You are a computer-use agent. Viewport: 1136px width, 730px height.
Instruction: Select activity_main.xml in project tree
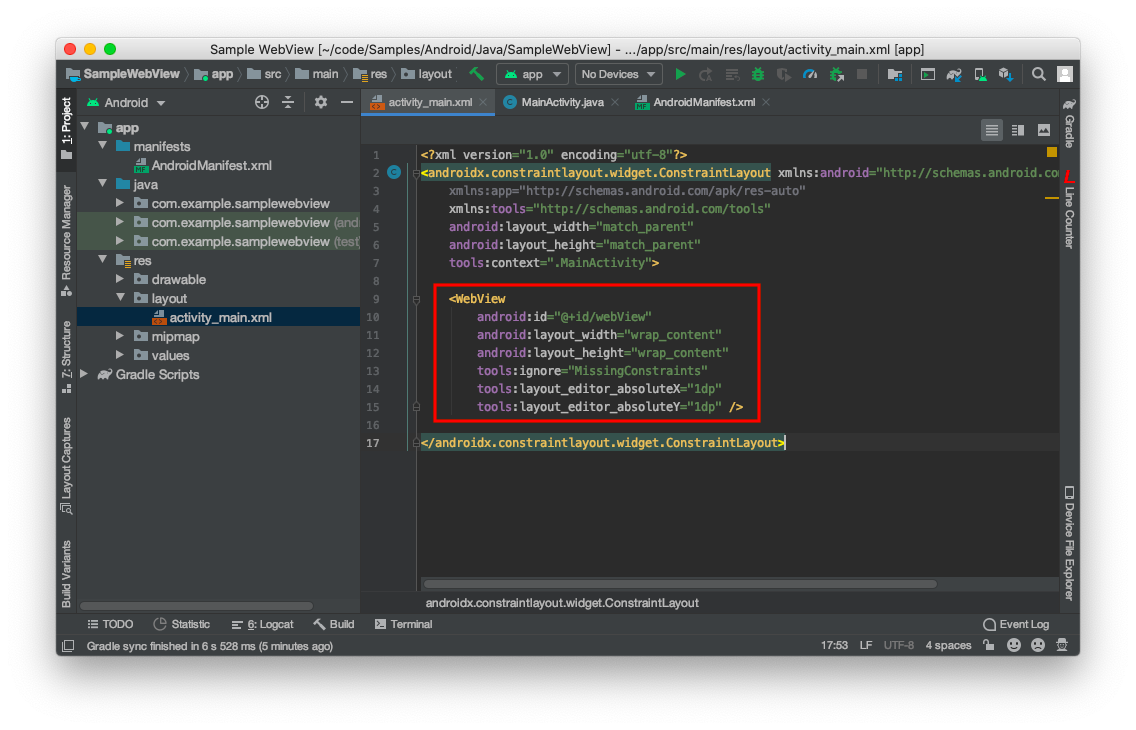218,317
